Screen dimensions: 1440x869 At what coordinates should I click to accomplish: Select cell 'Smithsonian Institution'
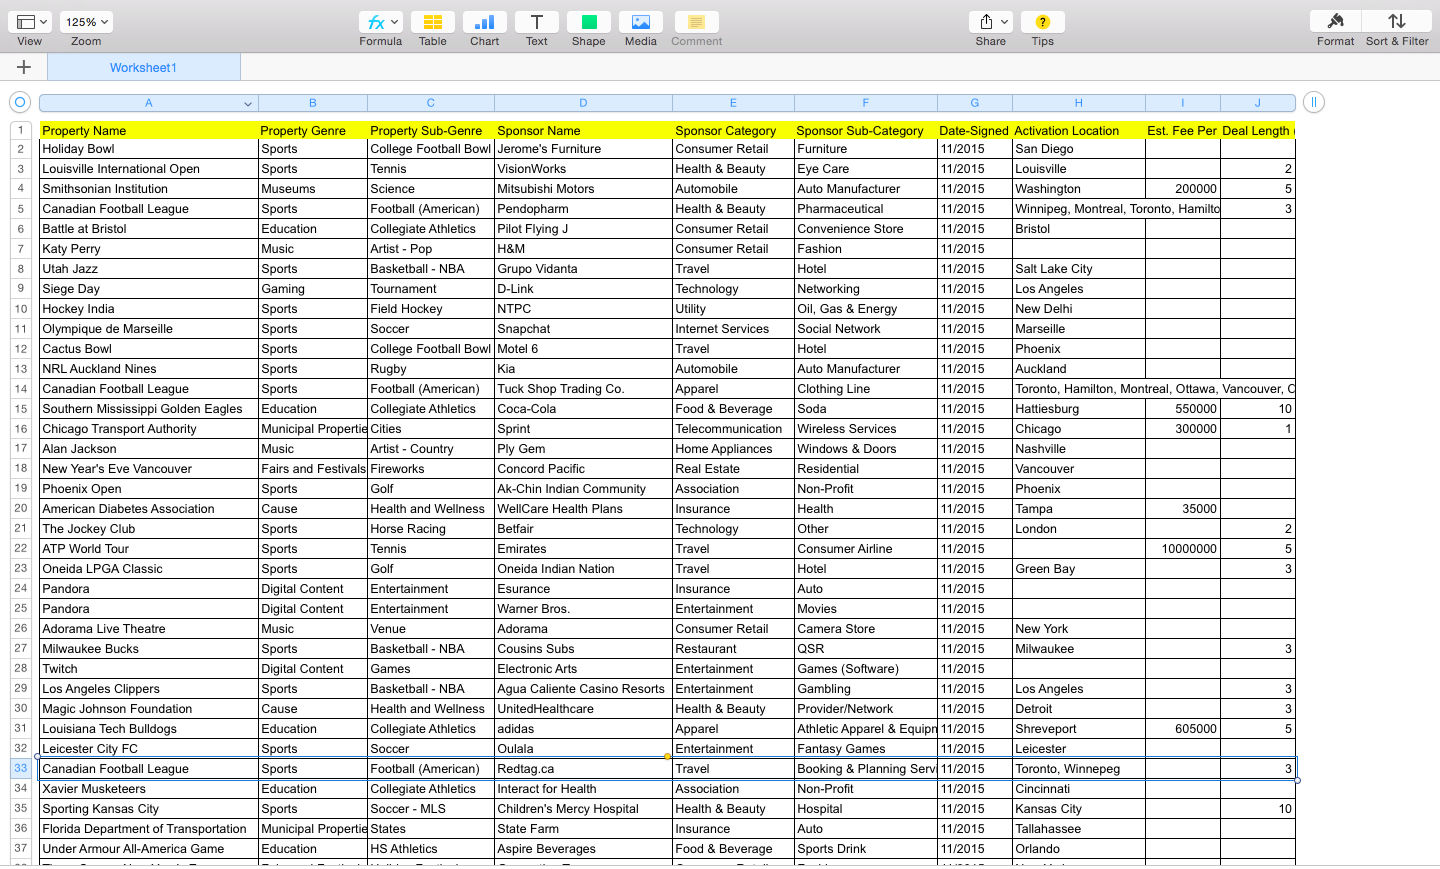click(149, 189)
